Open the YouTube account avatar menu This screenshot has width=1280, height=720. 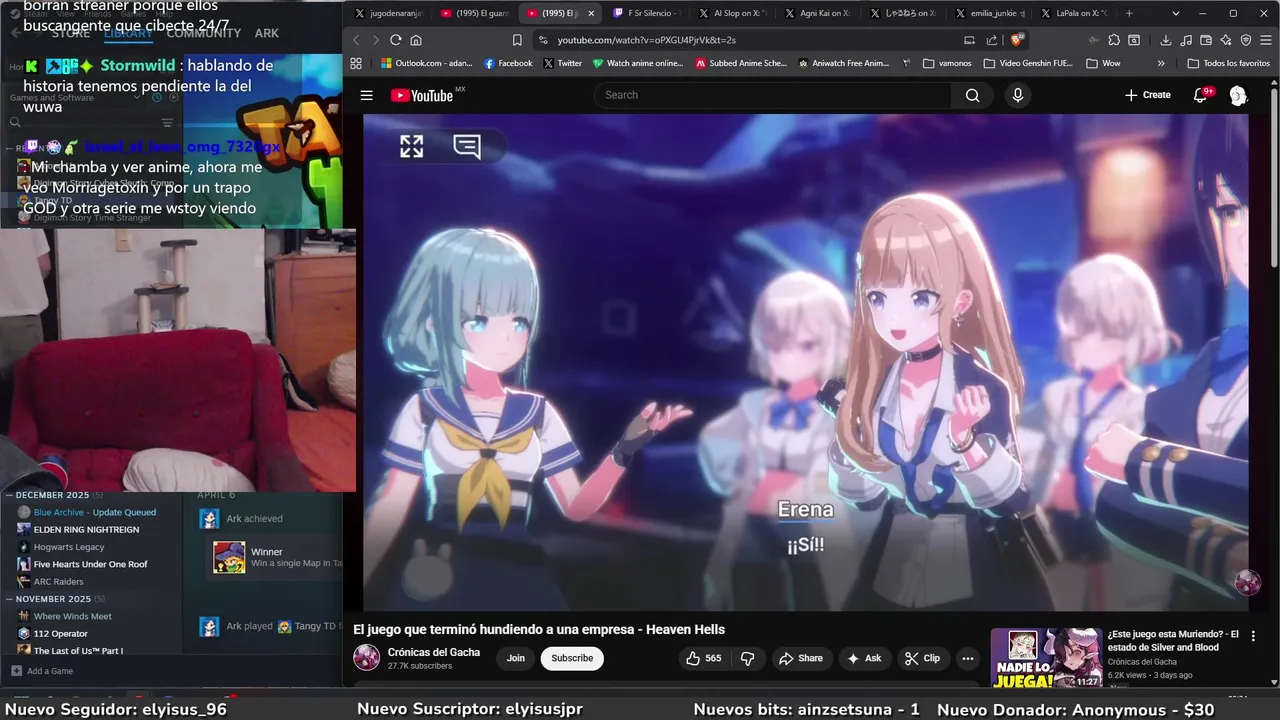click(1238, 95)
